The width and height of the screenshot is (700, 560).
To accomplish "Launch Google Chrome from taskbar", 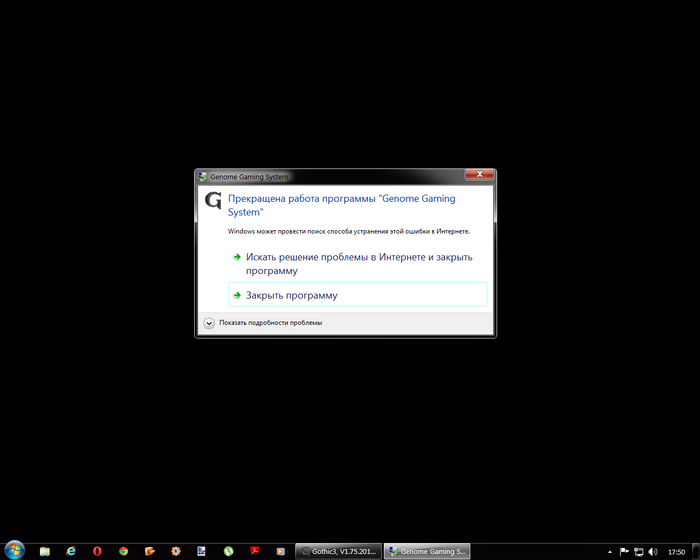I will (x=123, y=551).
